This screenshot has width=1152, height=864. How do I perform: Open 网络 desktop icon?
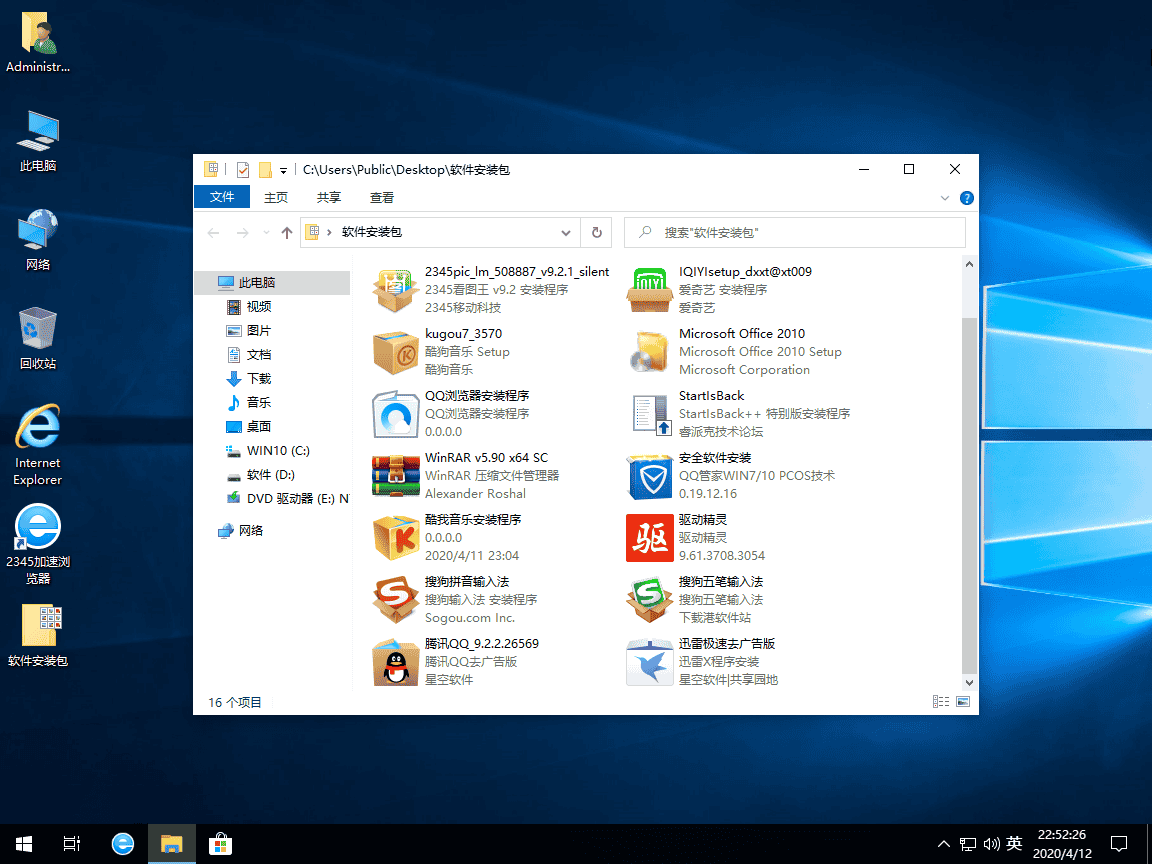coord(38,240)
